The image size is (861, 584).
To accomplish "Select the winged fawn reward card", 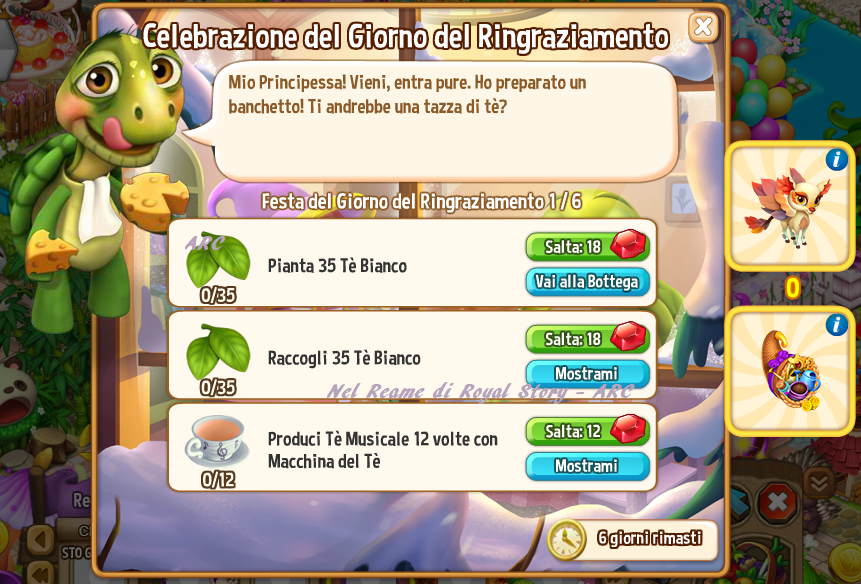I will (x=791, y=206).
